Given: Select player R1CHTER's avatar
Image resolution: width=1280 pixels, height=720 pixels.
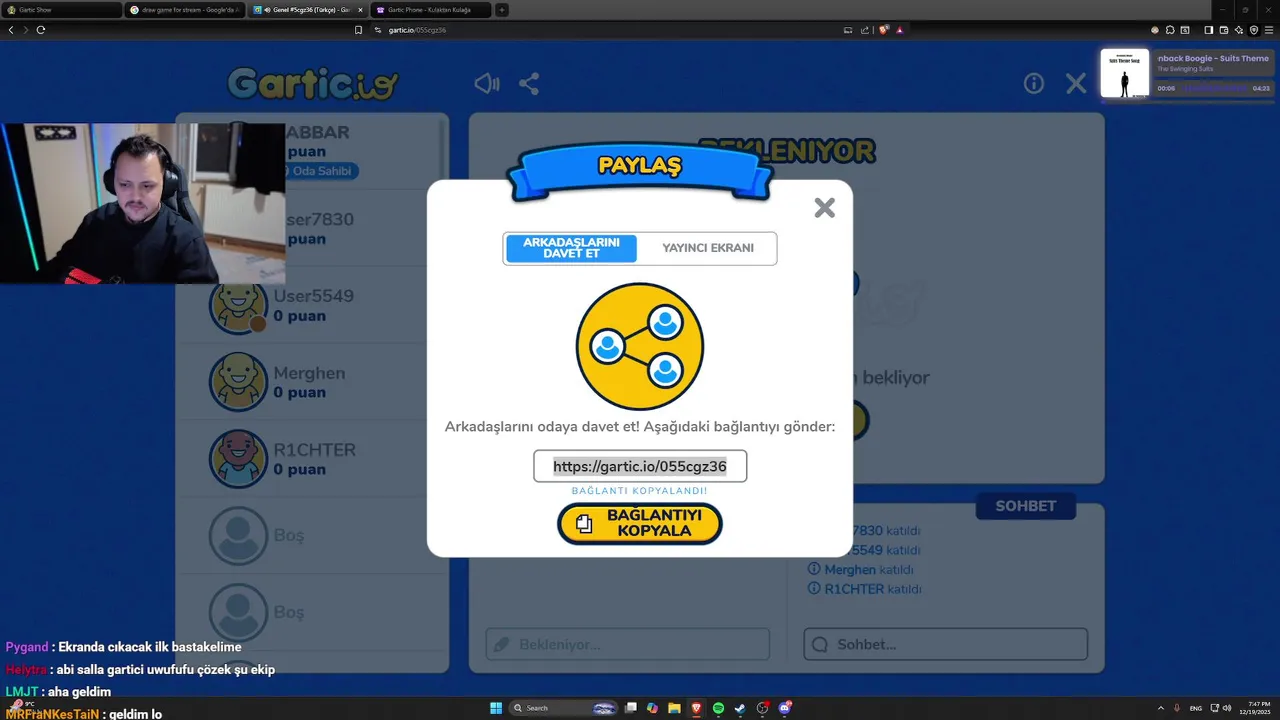Looking at the screenshot, I should [238, 458].
